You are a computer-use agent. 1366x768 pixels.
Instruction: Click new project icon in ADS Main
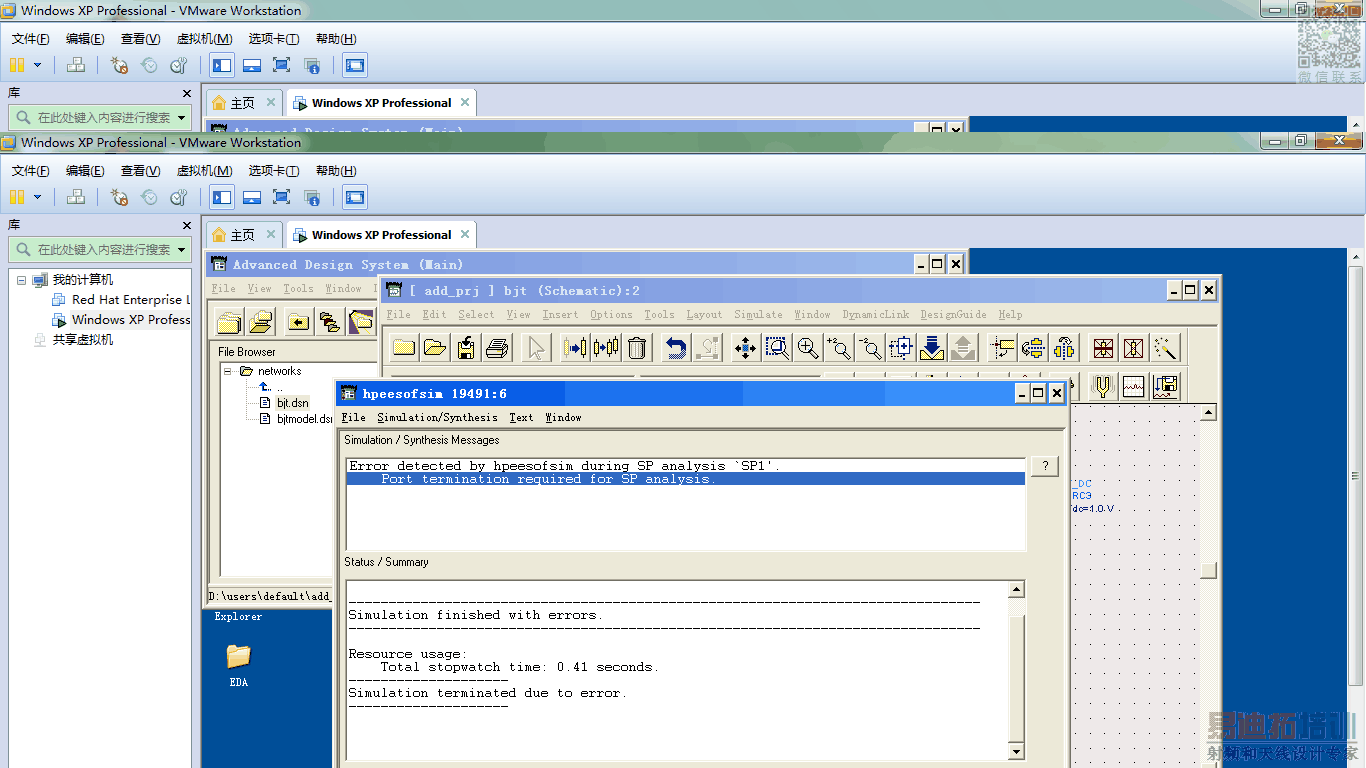coord(230,321)
